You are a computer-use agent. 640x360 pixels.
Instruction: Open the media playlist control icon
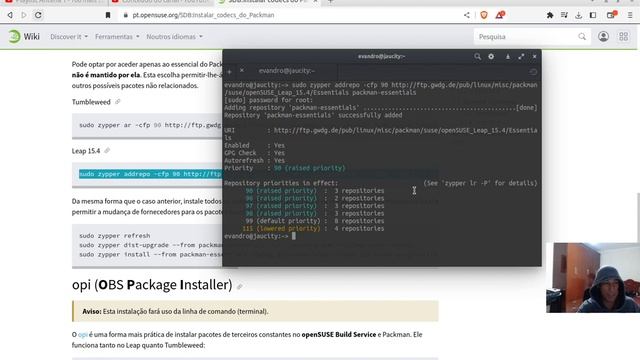coord(564,15)
